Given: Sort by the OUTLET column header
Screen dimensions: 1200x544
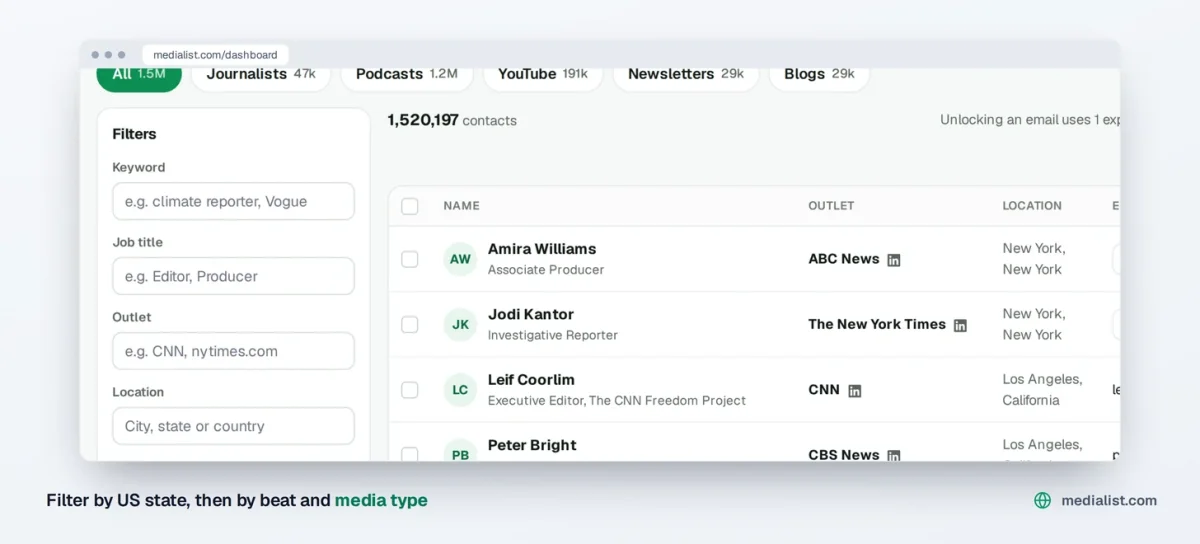Looking at the screenshot, I should click(x=831, y=206).
